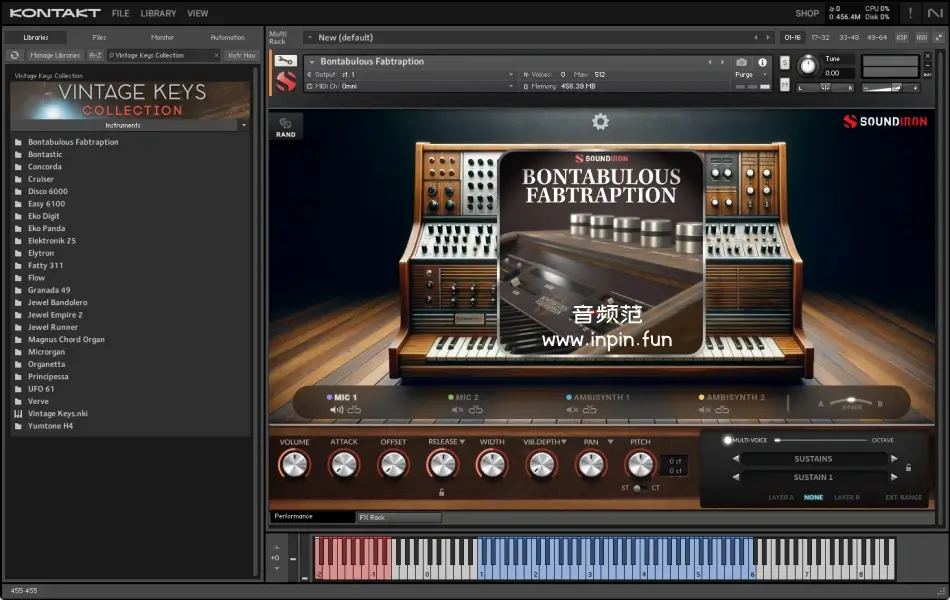Open the SHOP link
This screenshot has width=950, height=600.
[806, 13]
